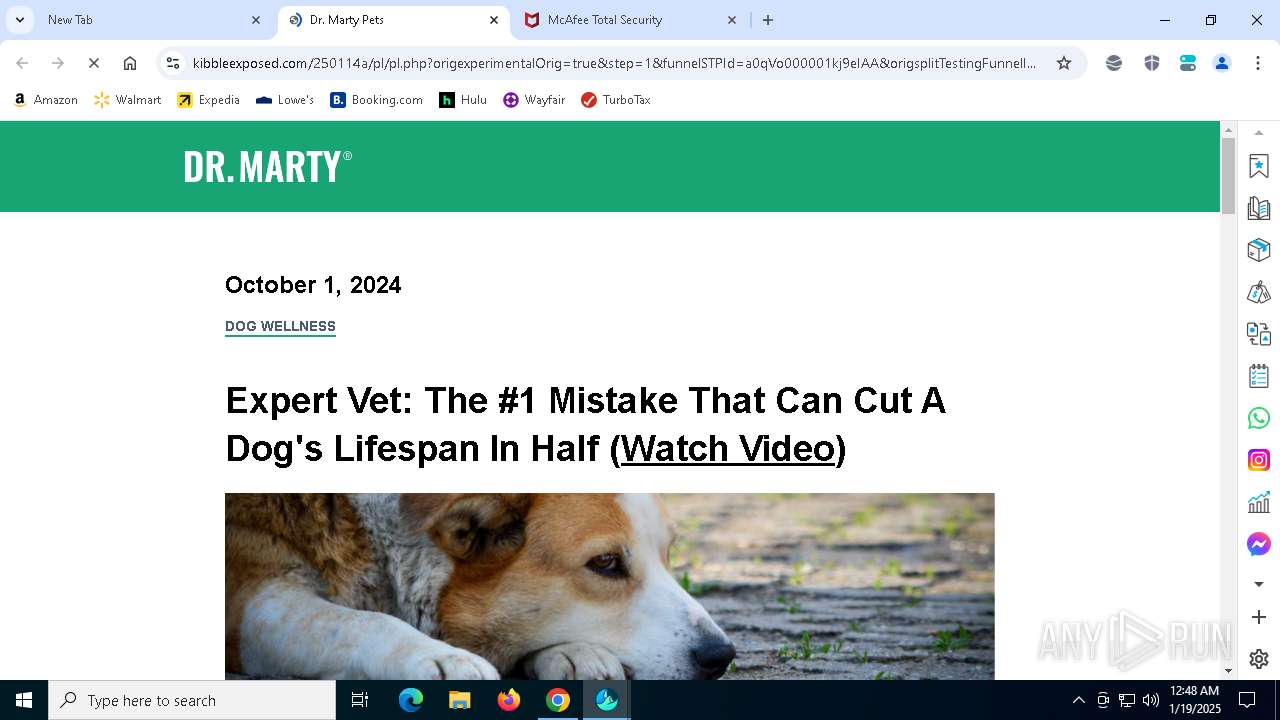Close the McAfee Total Security tab

click(732, 20)
